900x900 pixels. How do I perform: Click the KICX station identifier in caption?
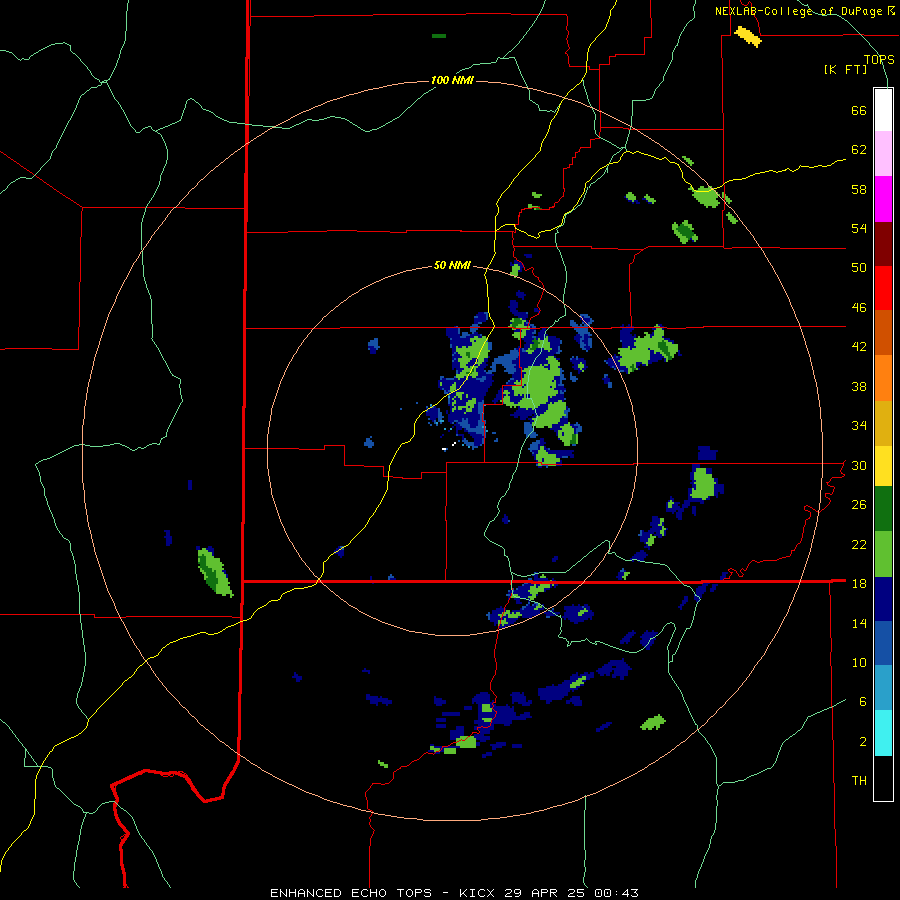coord(476,893)
